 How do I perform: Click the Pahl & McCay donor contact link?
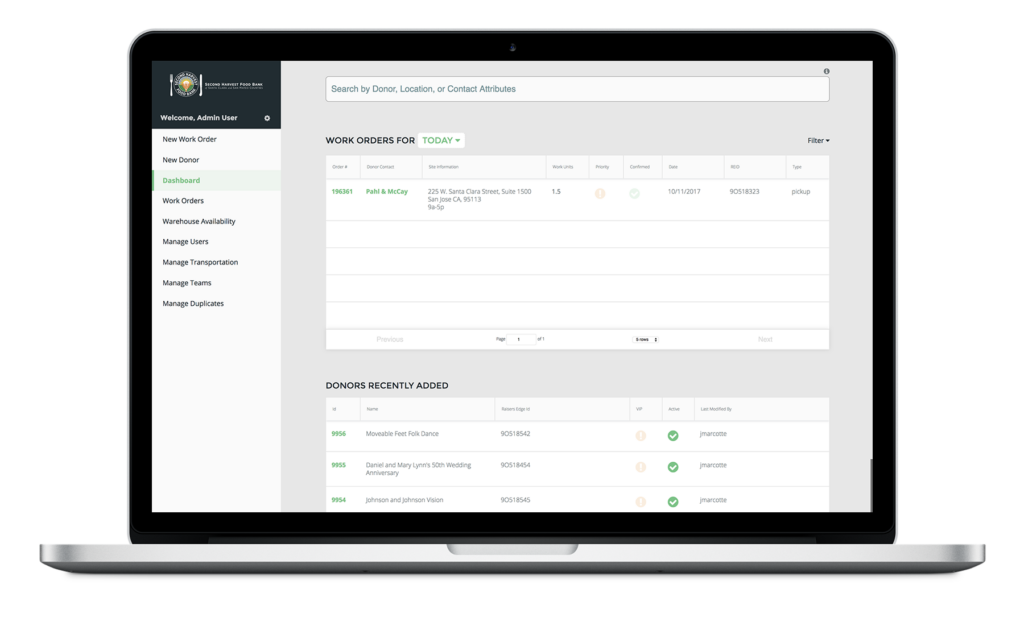click(x=387, y=191)
